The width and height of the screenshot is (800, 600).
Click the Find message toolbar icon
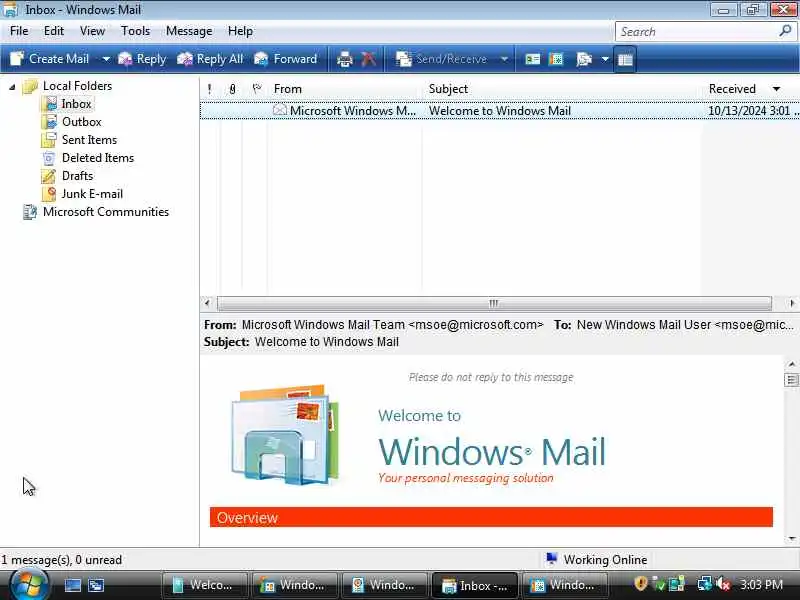(584, 59)
